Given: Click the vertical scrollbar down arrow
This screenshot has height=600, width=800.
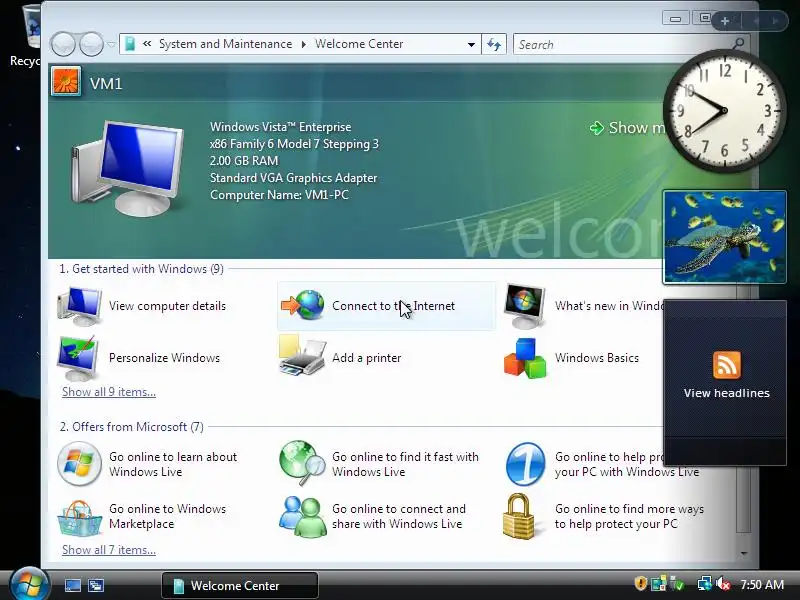Looking at the screenshot, I should coord(744,553).
